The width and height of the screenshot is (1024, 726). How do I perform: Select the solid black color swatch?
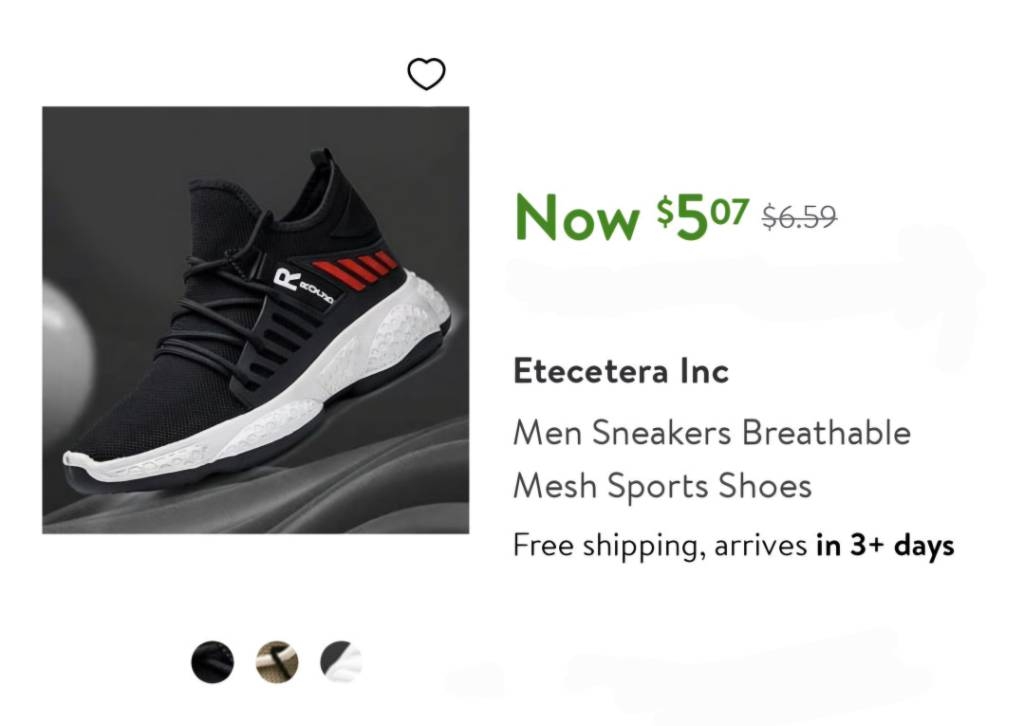click(x=212, y=662)
